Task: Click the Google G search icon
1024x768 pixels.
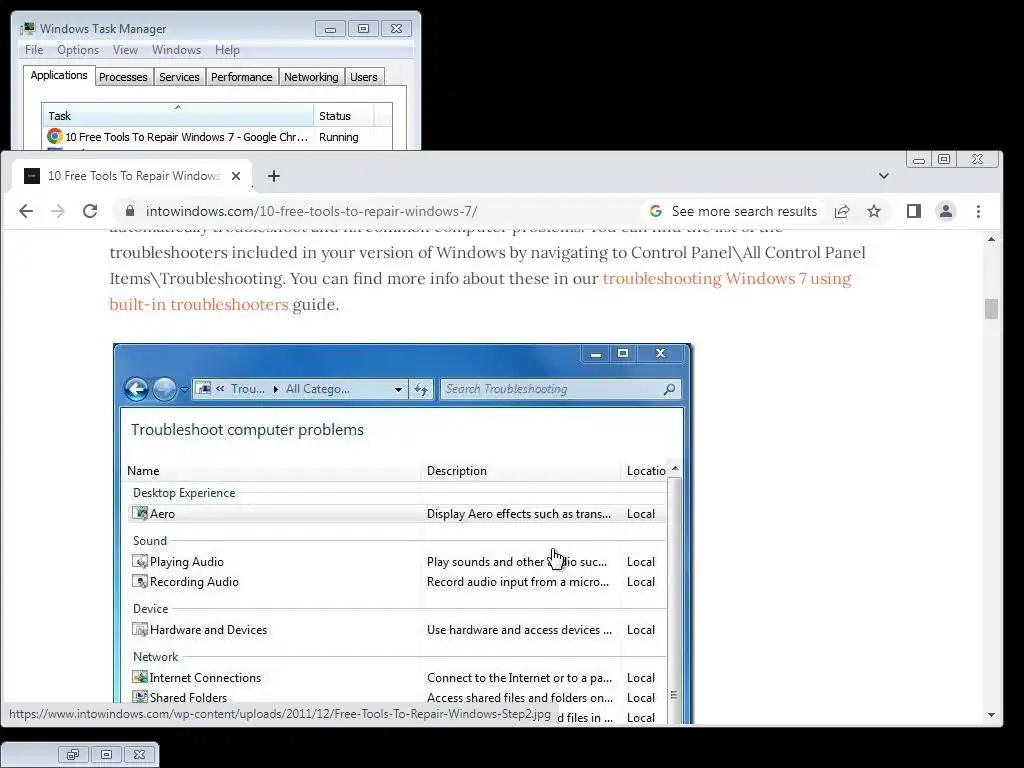Action: 656,211
